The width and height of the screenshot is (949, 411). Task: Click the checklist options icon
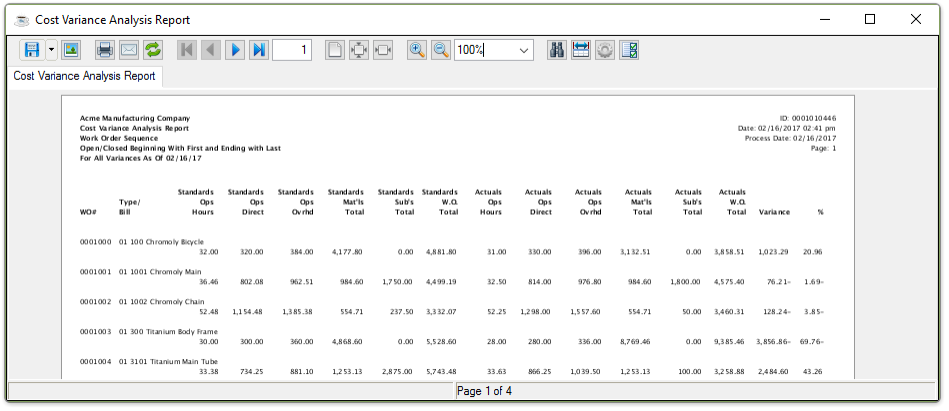click(630, 49)
